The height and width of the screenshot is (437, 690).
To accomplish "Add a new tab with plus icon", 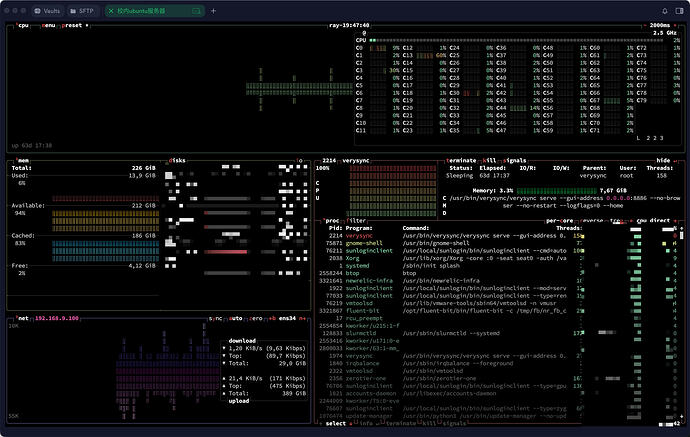I will click(x=213, y=11).
